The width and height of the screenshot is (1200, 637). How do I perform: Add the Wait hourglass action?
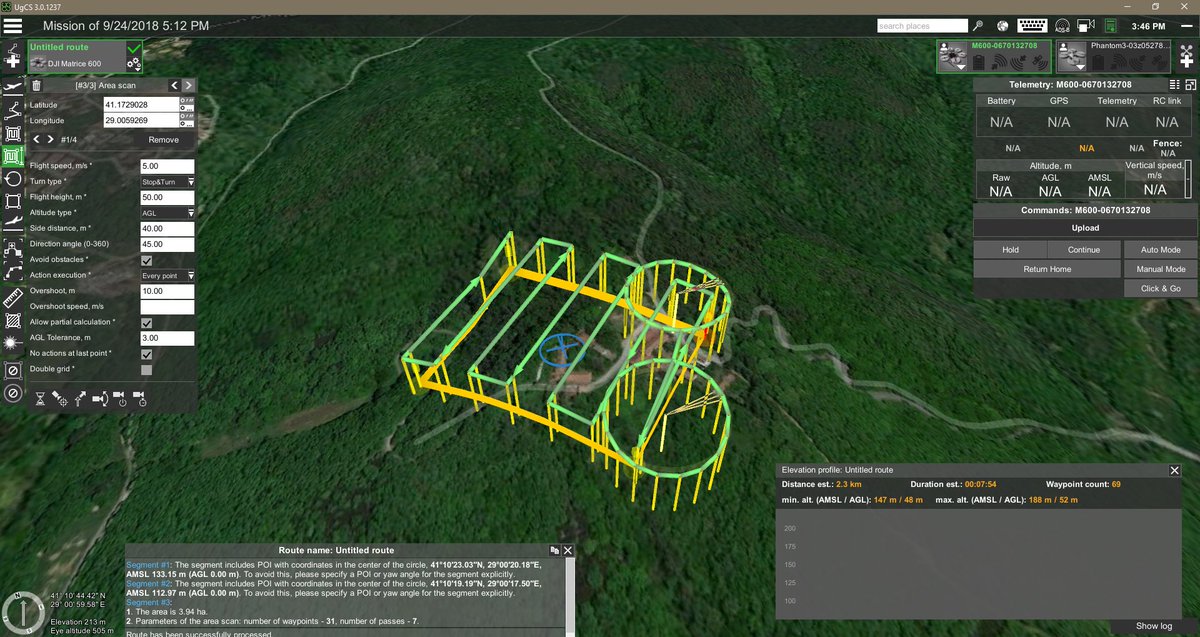(41, 399)
